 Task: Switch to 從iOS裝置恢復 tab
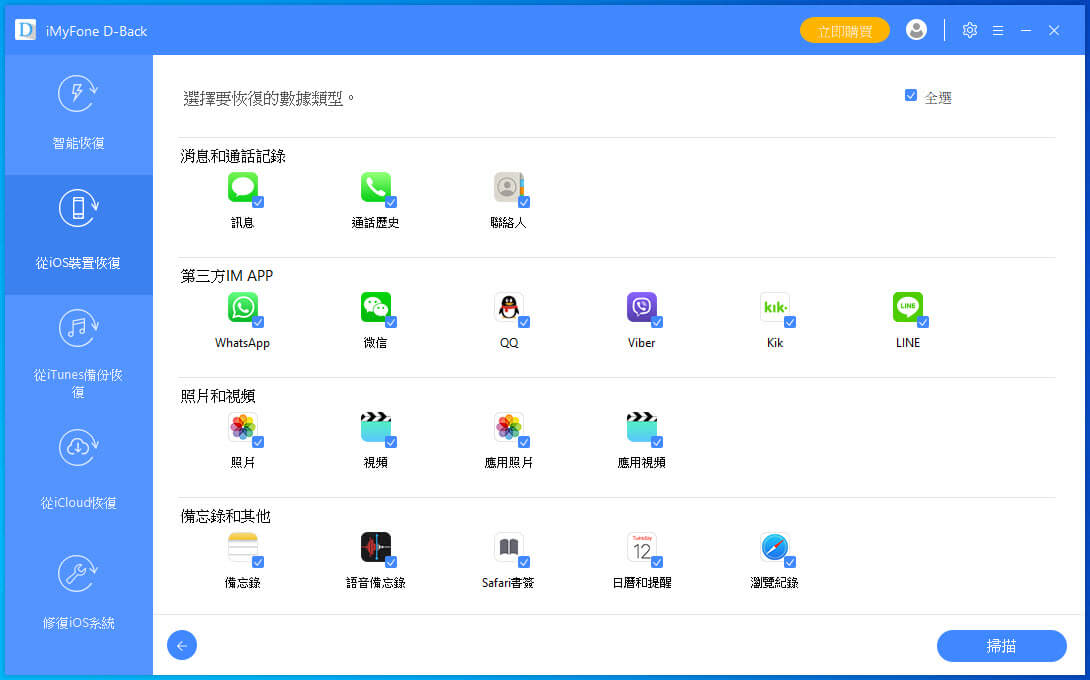click(79, 234)
